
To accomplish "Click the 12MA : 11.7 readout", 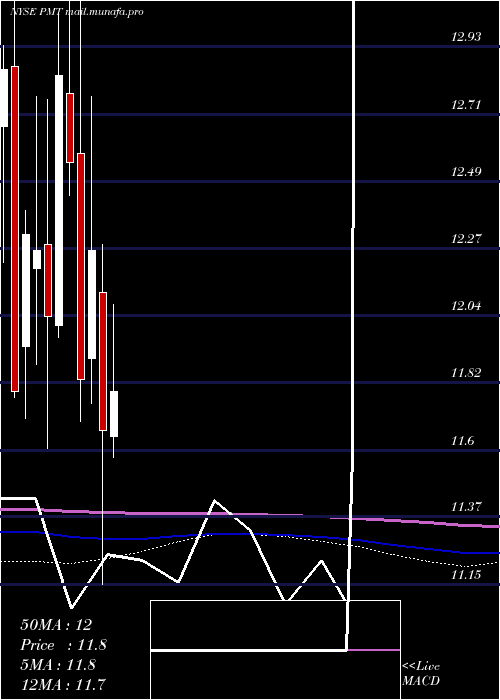I will coord(63,684).
